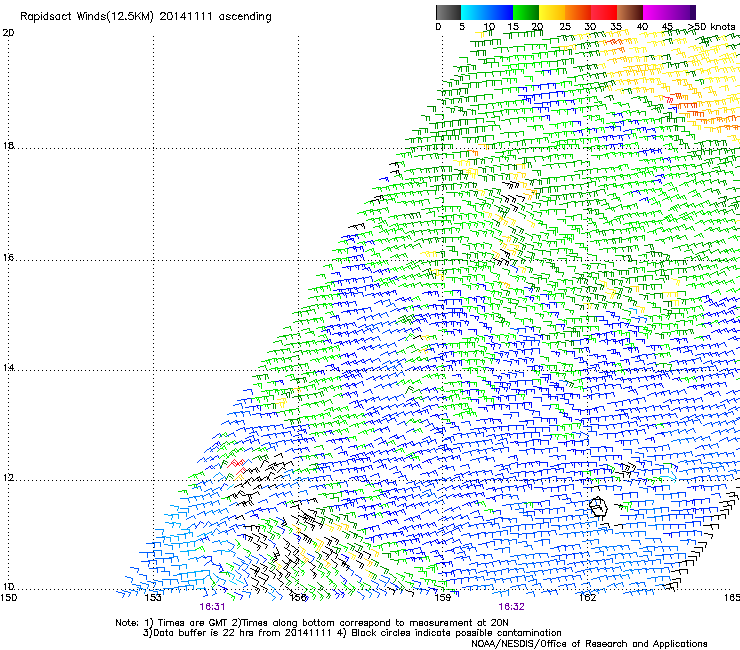Viewport: 740px width, 650px height.
Task: Click the red 30–35 knots color segment
Action: pyautogui.click(x=604, y=12)
